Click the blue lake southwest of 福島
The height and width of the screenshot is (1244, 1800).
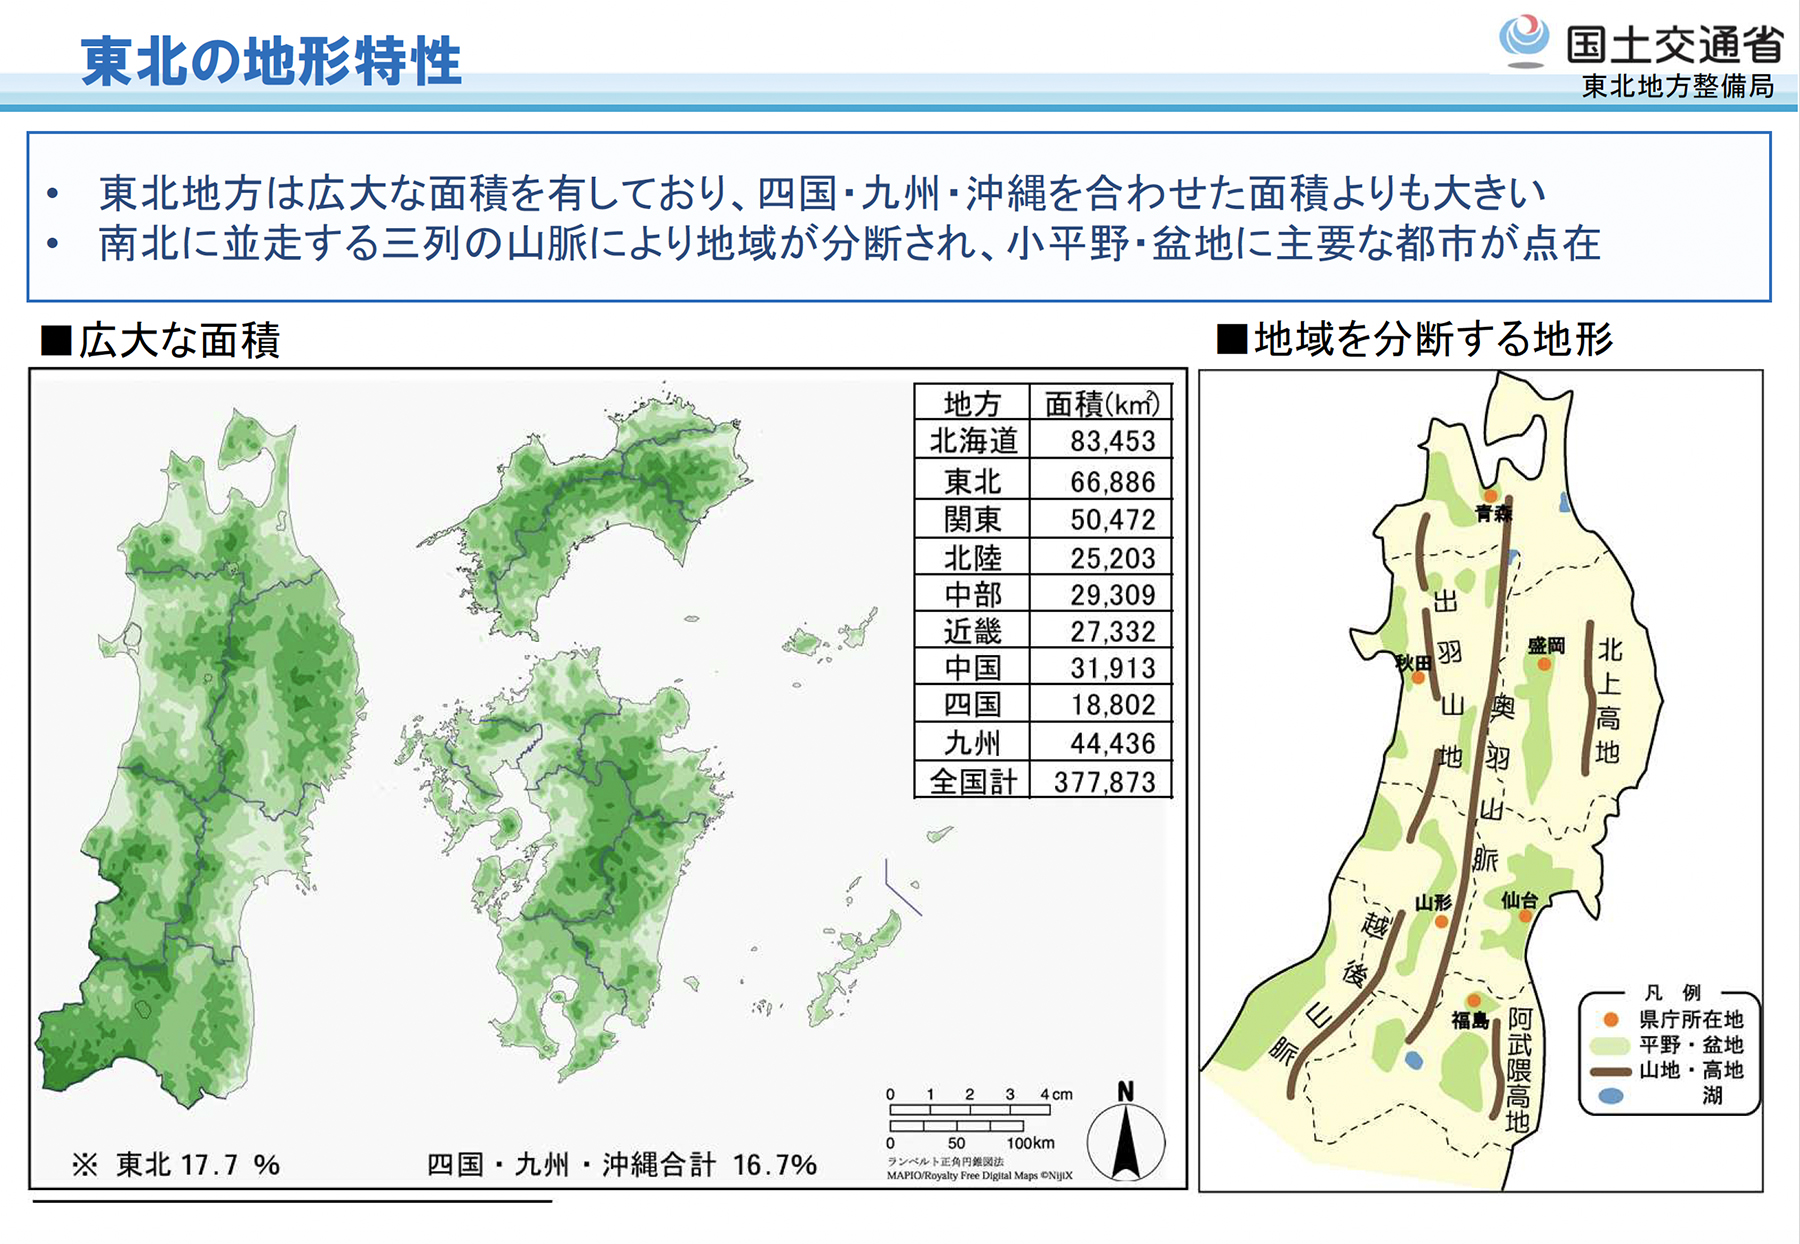pos(1413,1060)
